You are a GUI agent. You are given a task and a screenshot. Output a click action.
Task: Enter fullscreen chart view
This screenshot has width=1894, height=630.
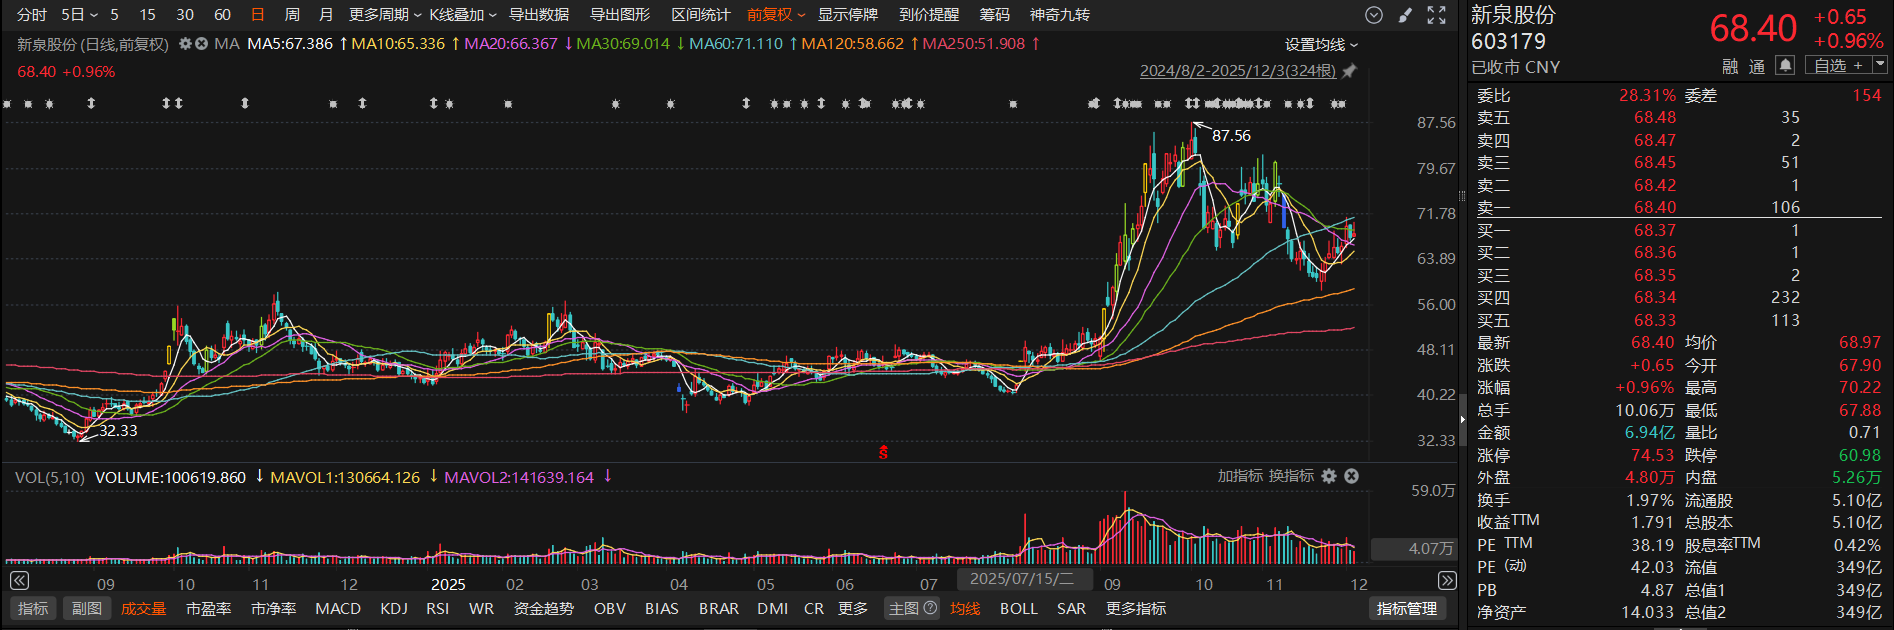[x=1437, y=15]
